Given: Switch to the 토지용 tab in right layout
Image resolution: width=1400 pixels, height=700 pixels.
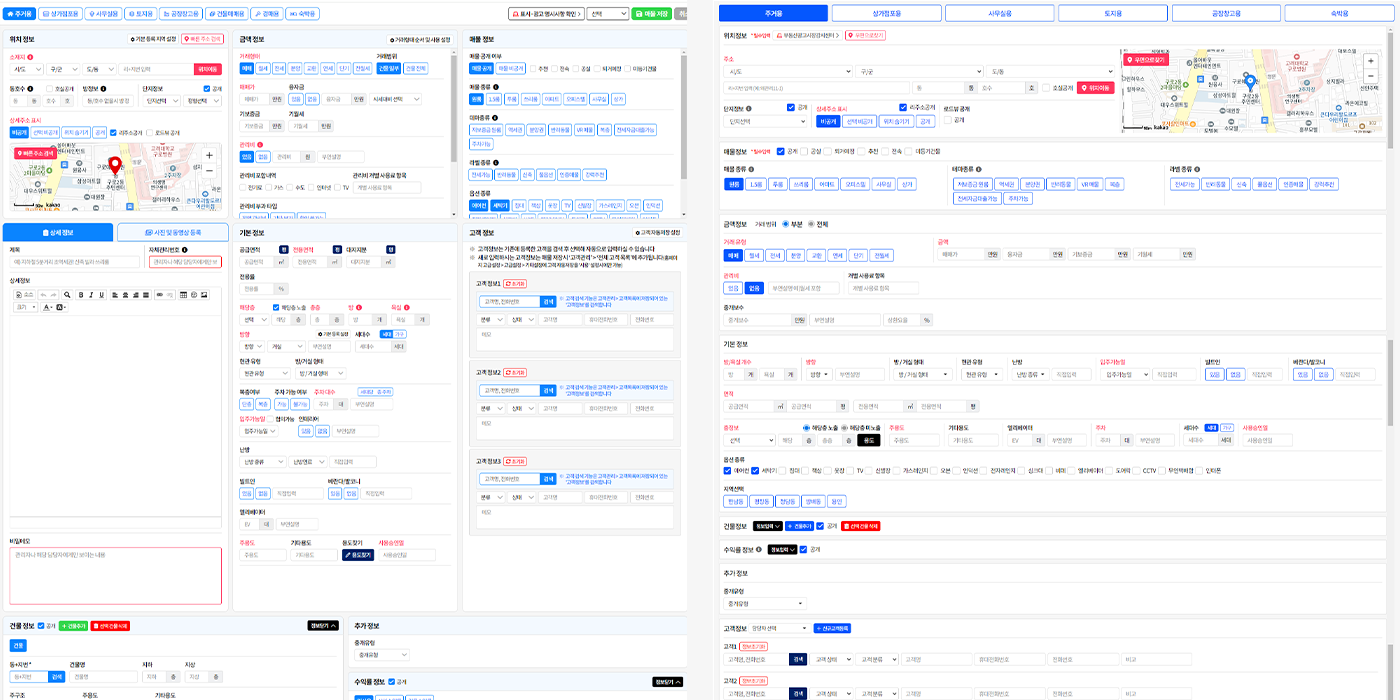Looking at the screenshot, I should click(x=1111, y=13).
